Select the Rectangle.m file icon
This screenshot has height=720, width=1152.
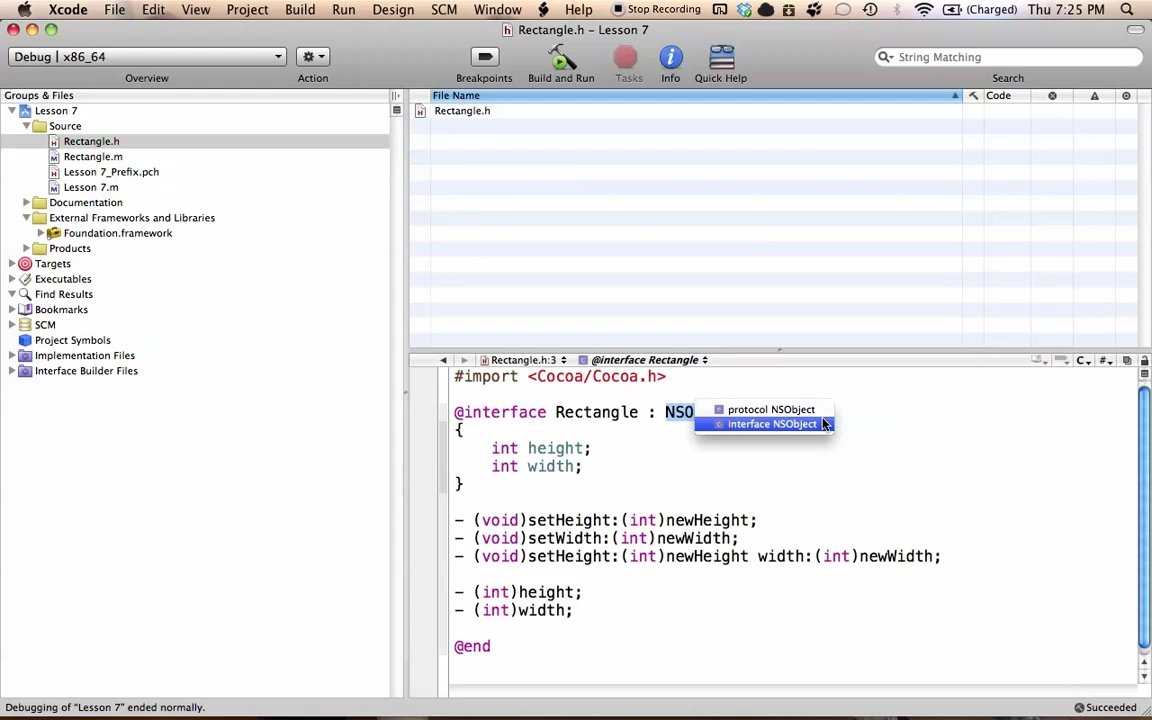click(54, 156)
